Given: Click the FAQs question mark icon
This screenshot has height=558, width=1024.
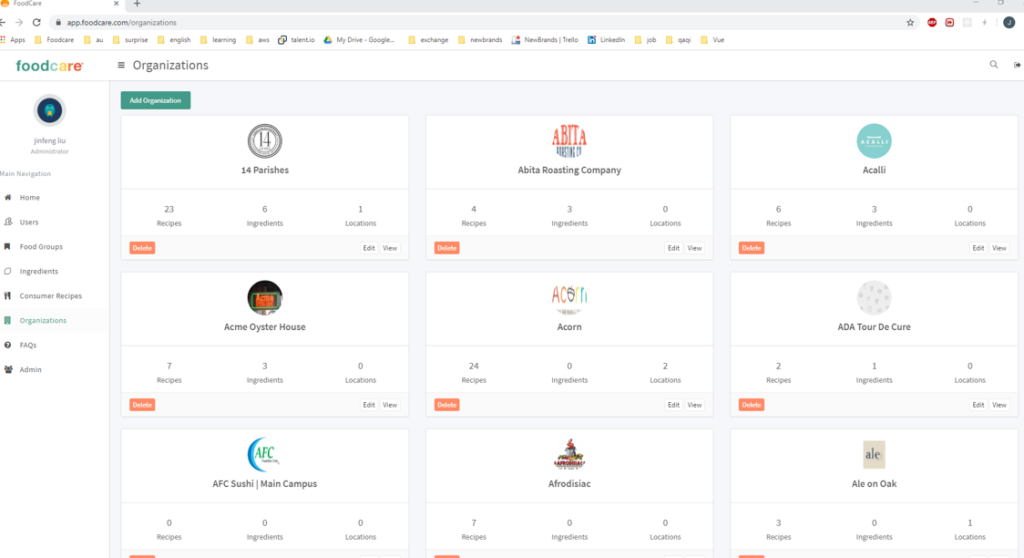Looking at the screenshot, I should click(x=8, y=345).
